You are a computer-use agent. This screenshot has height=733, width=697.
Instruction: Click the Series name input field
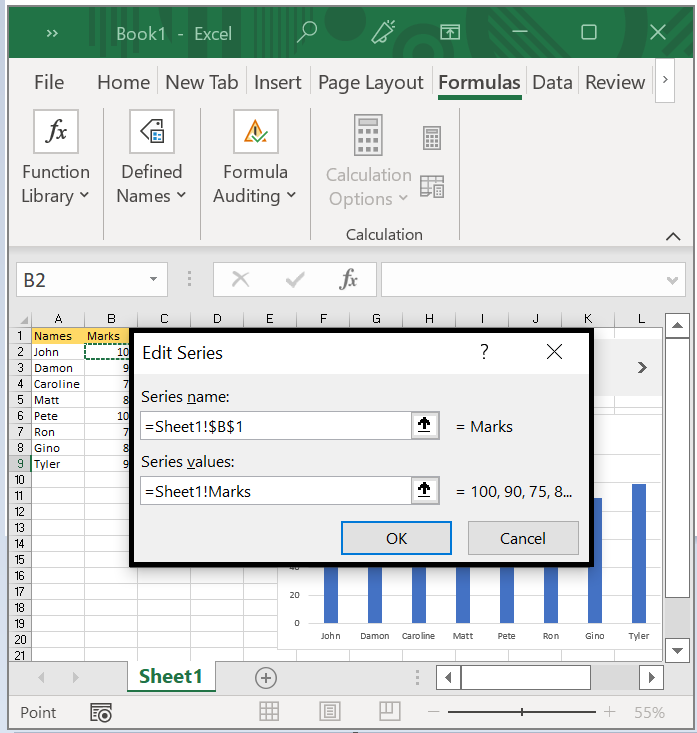tap(276, 425)
